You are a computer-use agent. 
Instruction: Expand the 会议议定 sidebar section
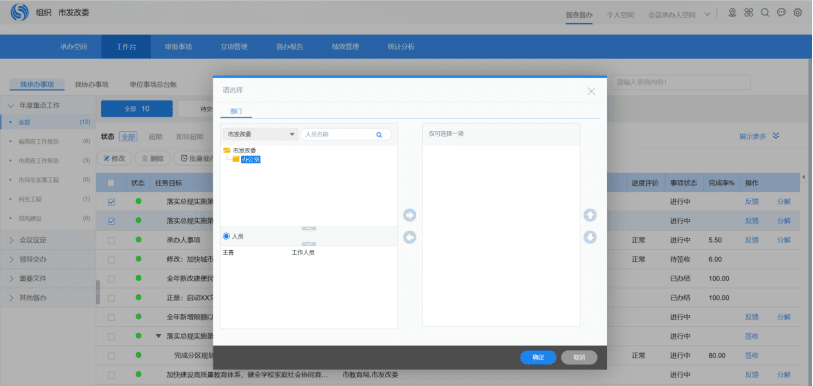tap(11, 240)
